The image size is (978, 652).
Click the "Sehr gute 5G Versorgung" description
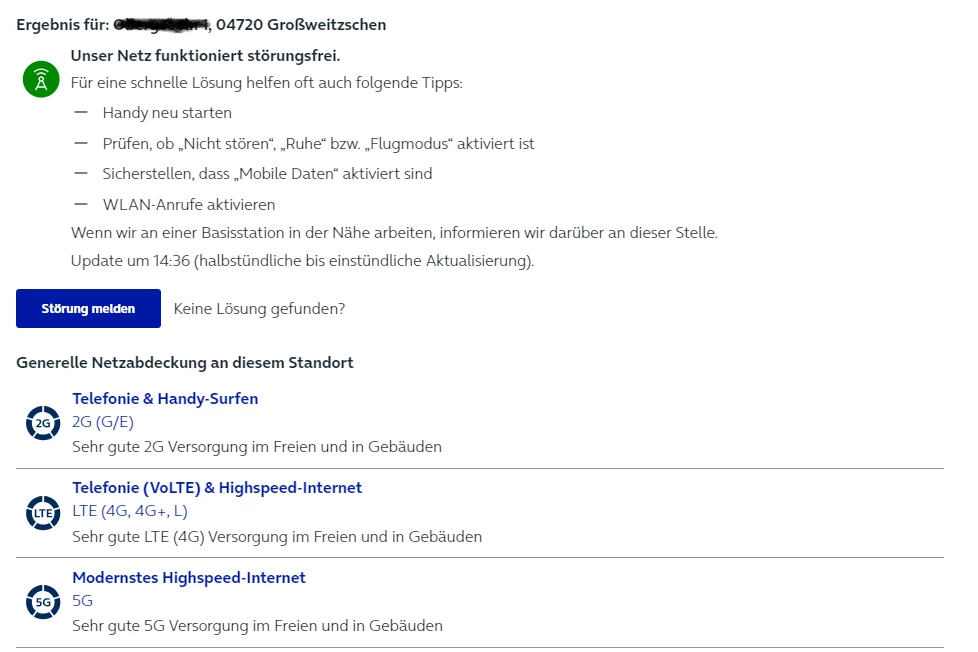257,626
